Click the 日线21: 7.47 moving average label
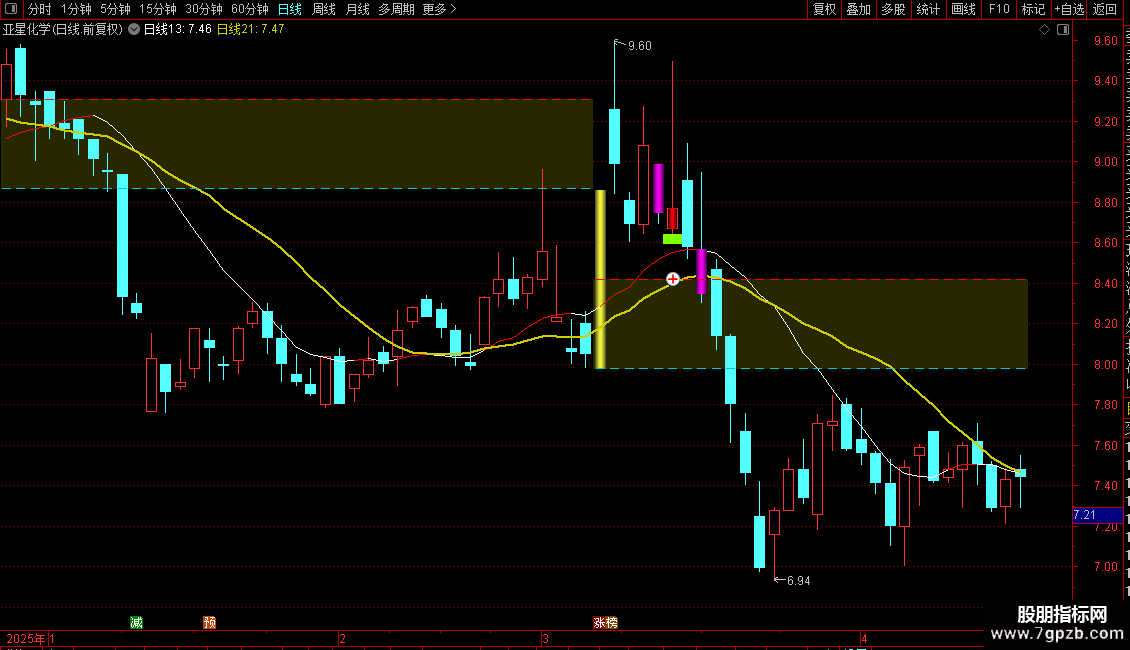The image size is (1130, 650). click(251, 30)
